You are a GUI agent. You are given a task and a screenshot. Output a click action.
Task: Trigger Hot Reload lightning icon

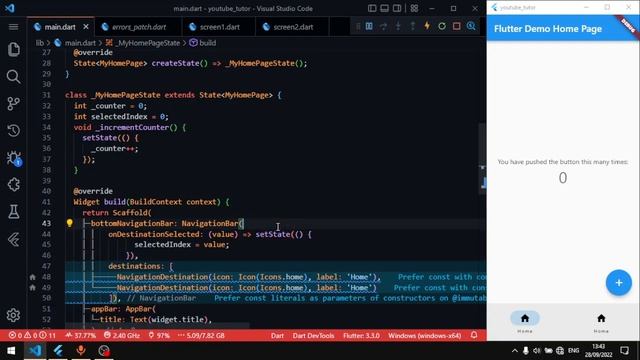pos(427,26)
